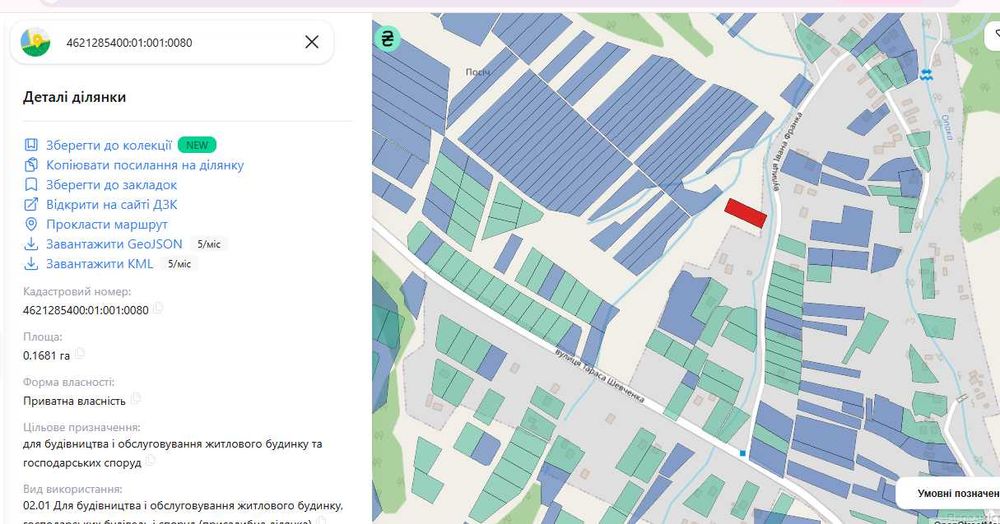The width and height of the screenshot is (1000, 524).
Task: Copy the cadastral number with copy icon
Action: pyautogui.click(x=158, y=309)
